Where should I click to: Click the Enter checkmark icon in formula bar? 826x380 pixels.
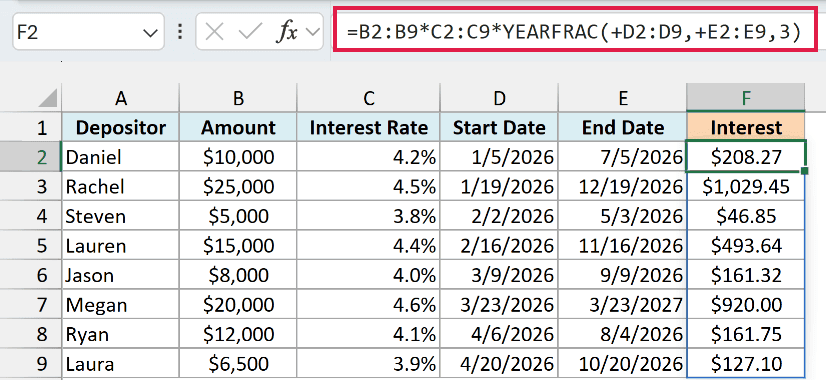[x=250, y=33]
